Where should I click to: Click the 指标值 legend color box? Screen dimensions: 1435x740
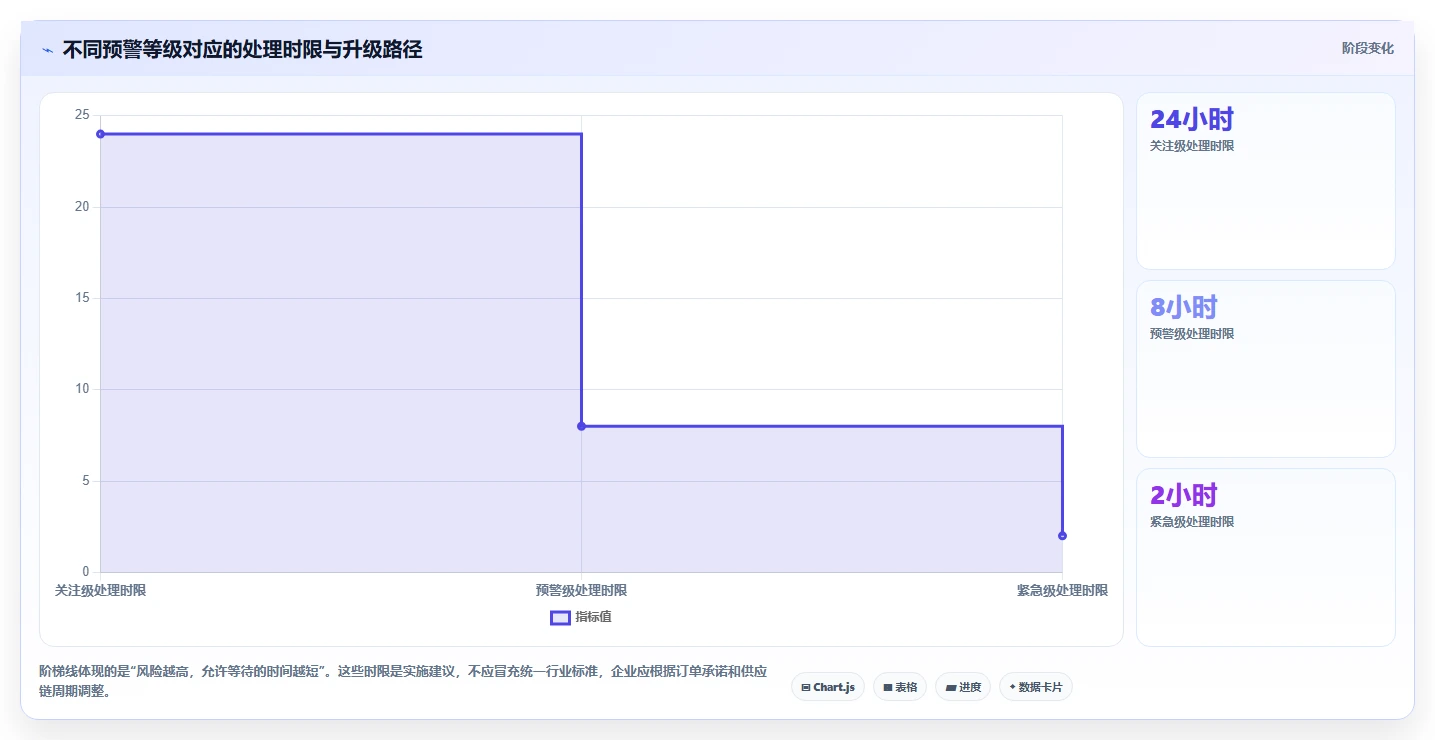point(560,617)
